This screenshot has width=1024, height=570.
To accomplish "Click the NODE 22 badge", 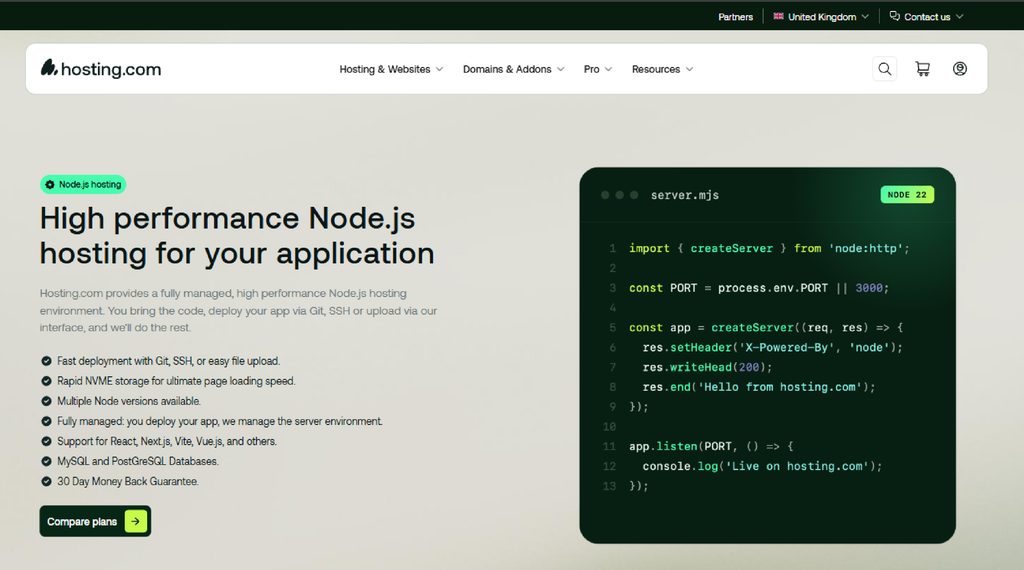I will click(907, 195).
